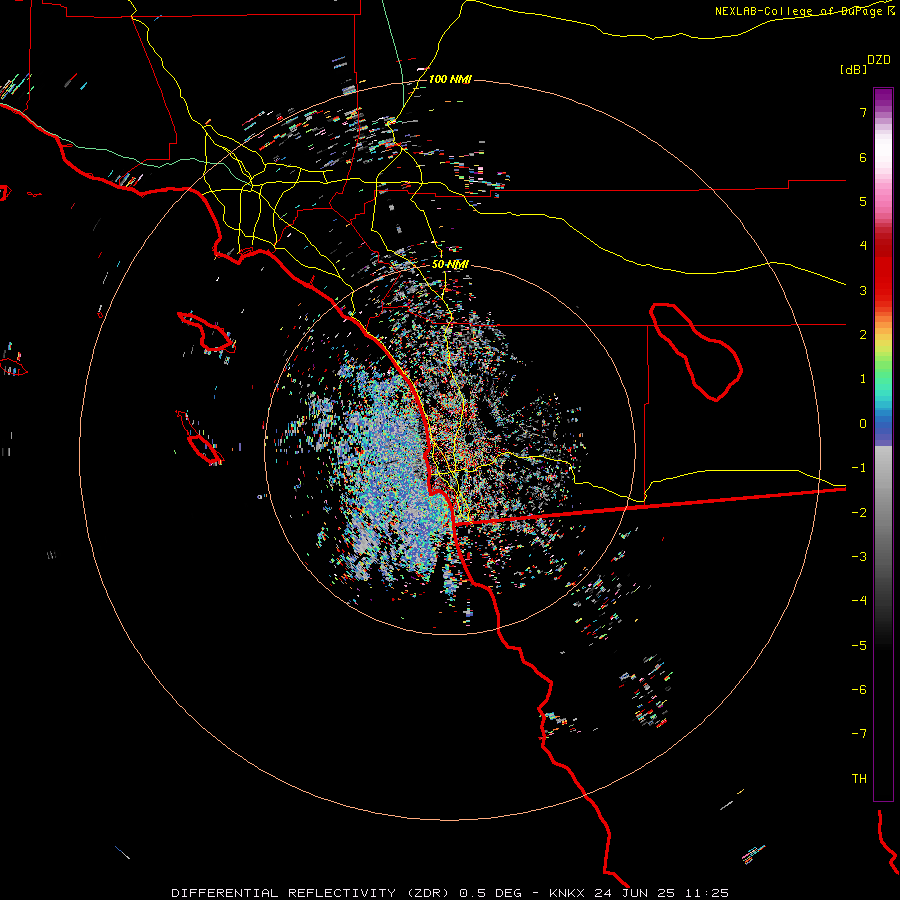Click the "-7" scale label
Image resolution: width=900 pixels, height=900 pixels.
point(859,734)
